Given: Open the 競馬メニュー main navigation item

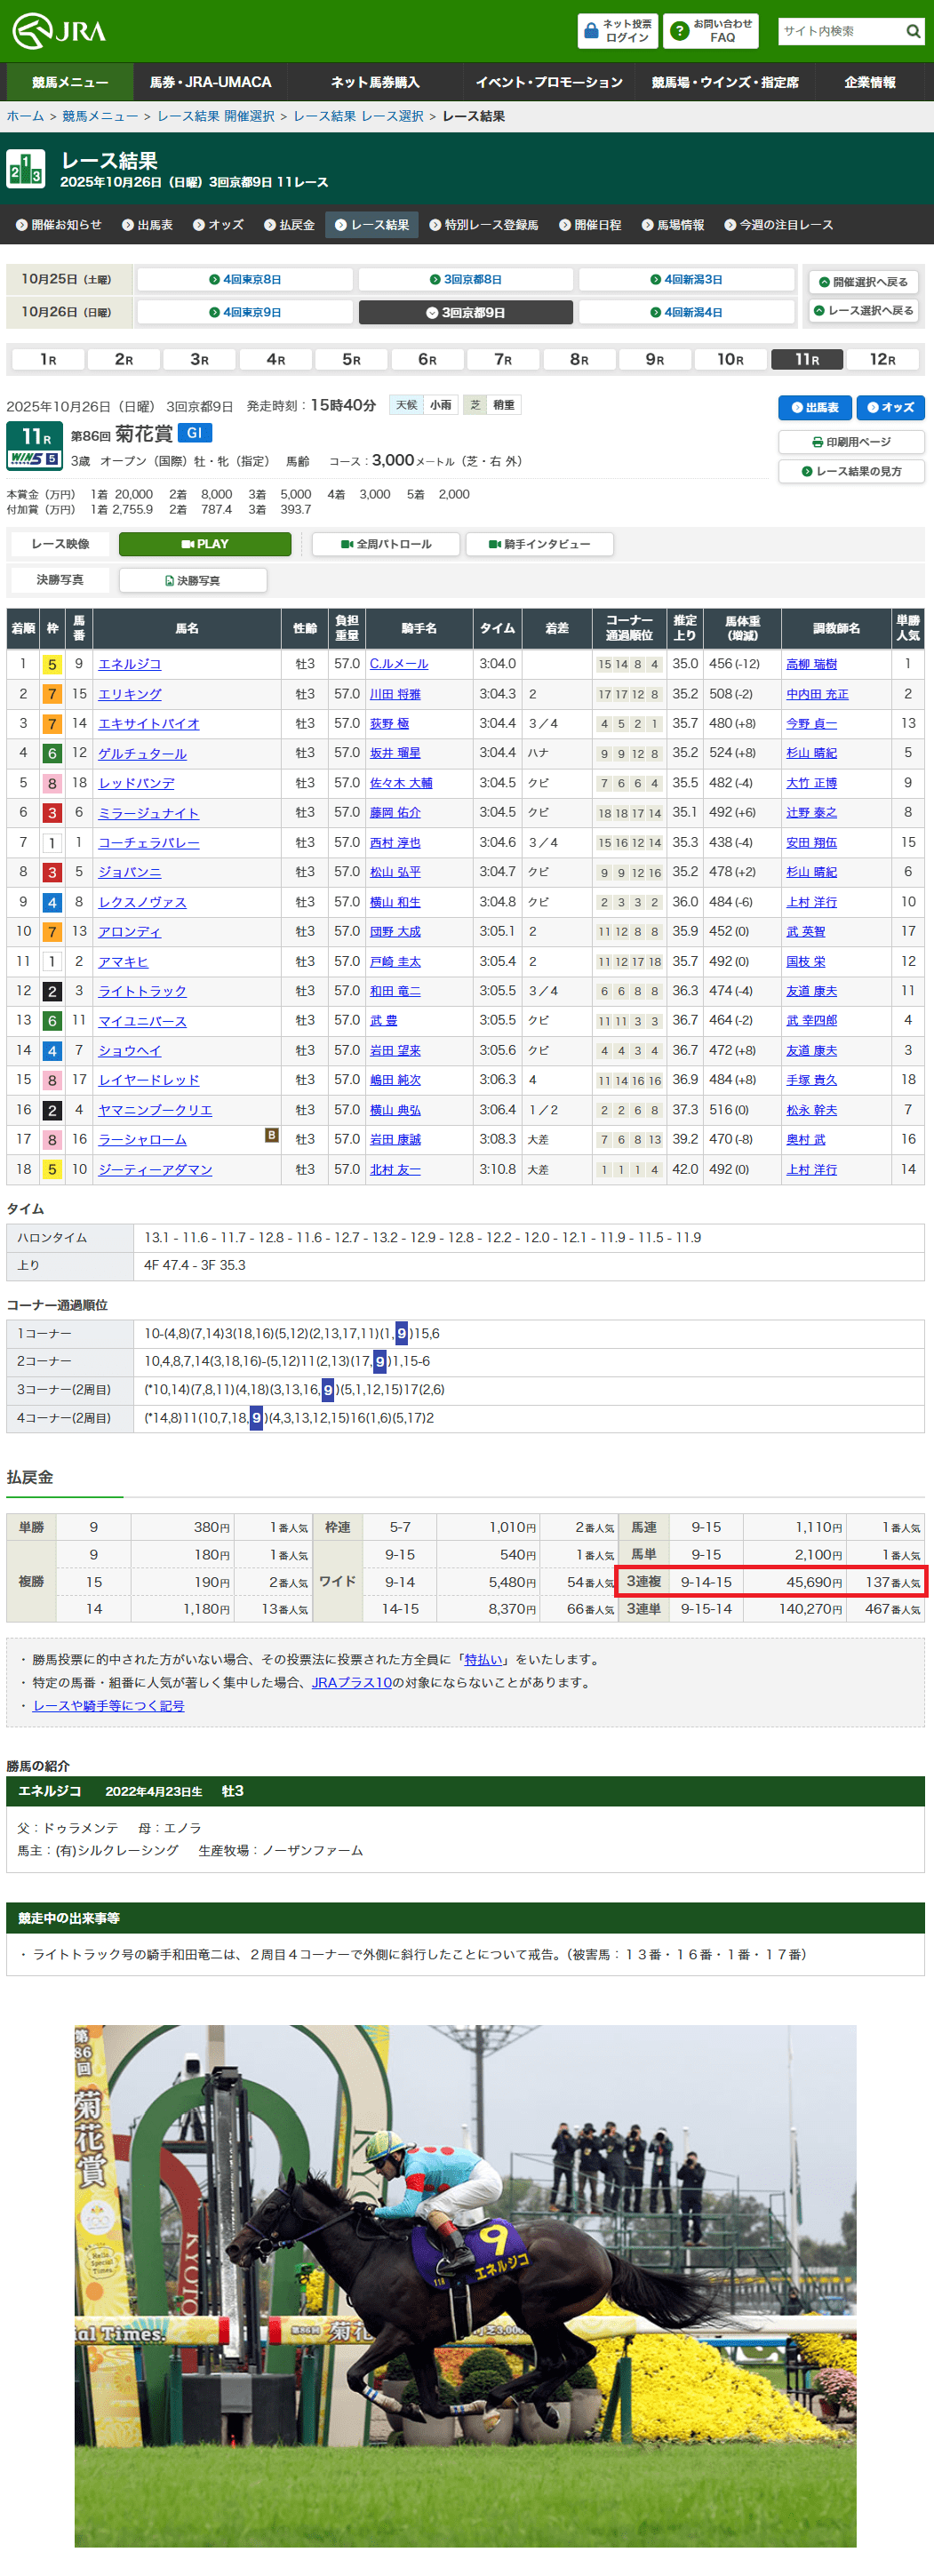Looking at the screenshot, I should click(x=70, y=82).
